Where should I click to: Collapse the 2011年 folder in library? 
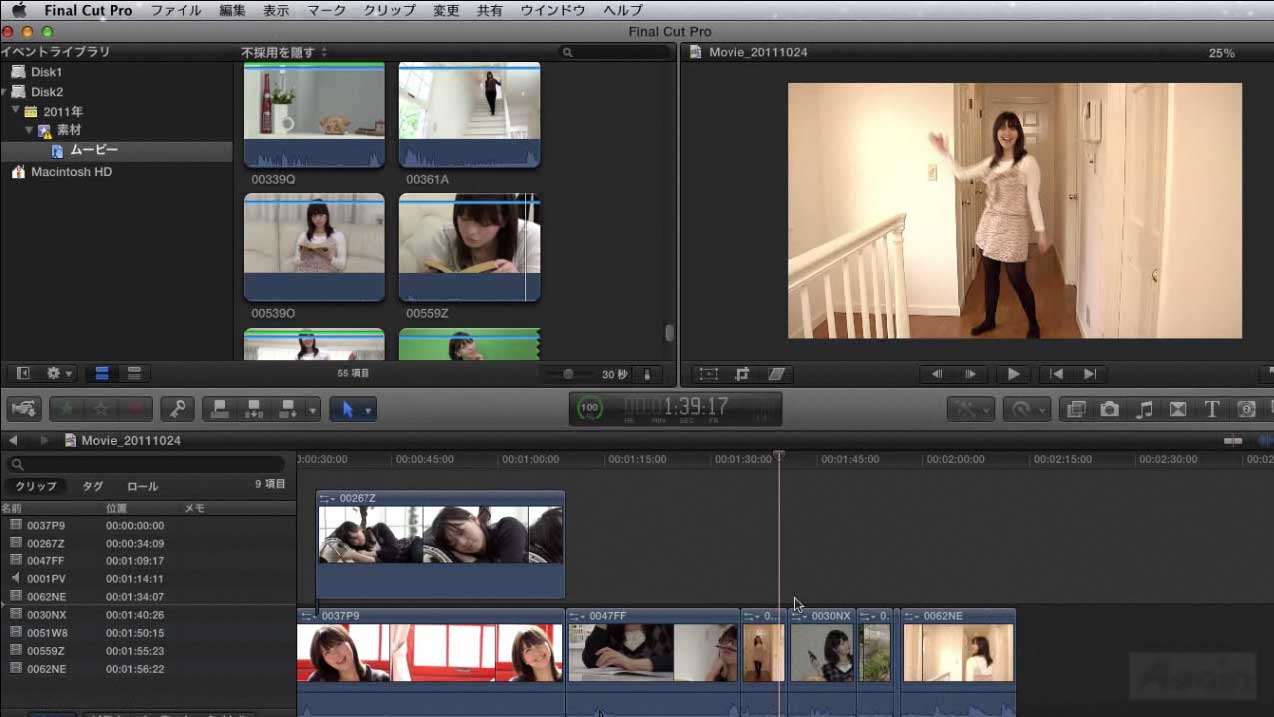point(16,111)
